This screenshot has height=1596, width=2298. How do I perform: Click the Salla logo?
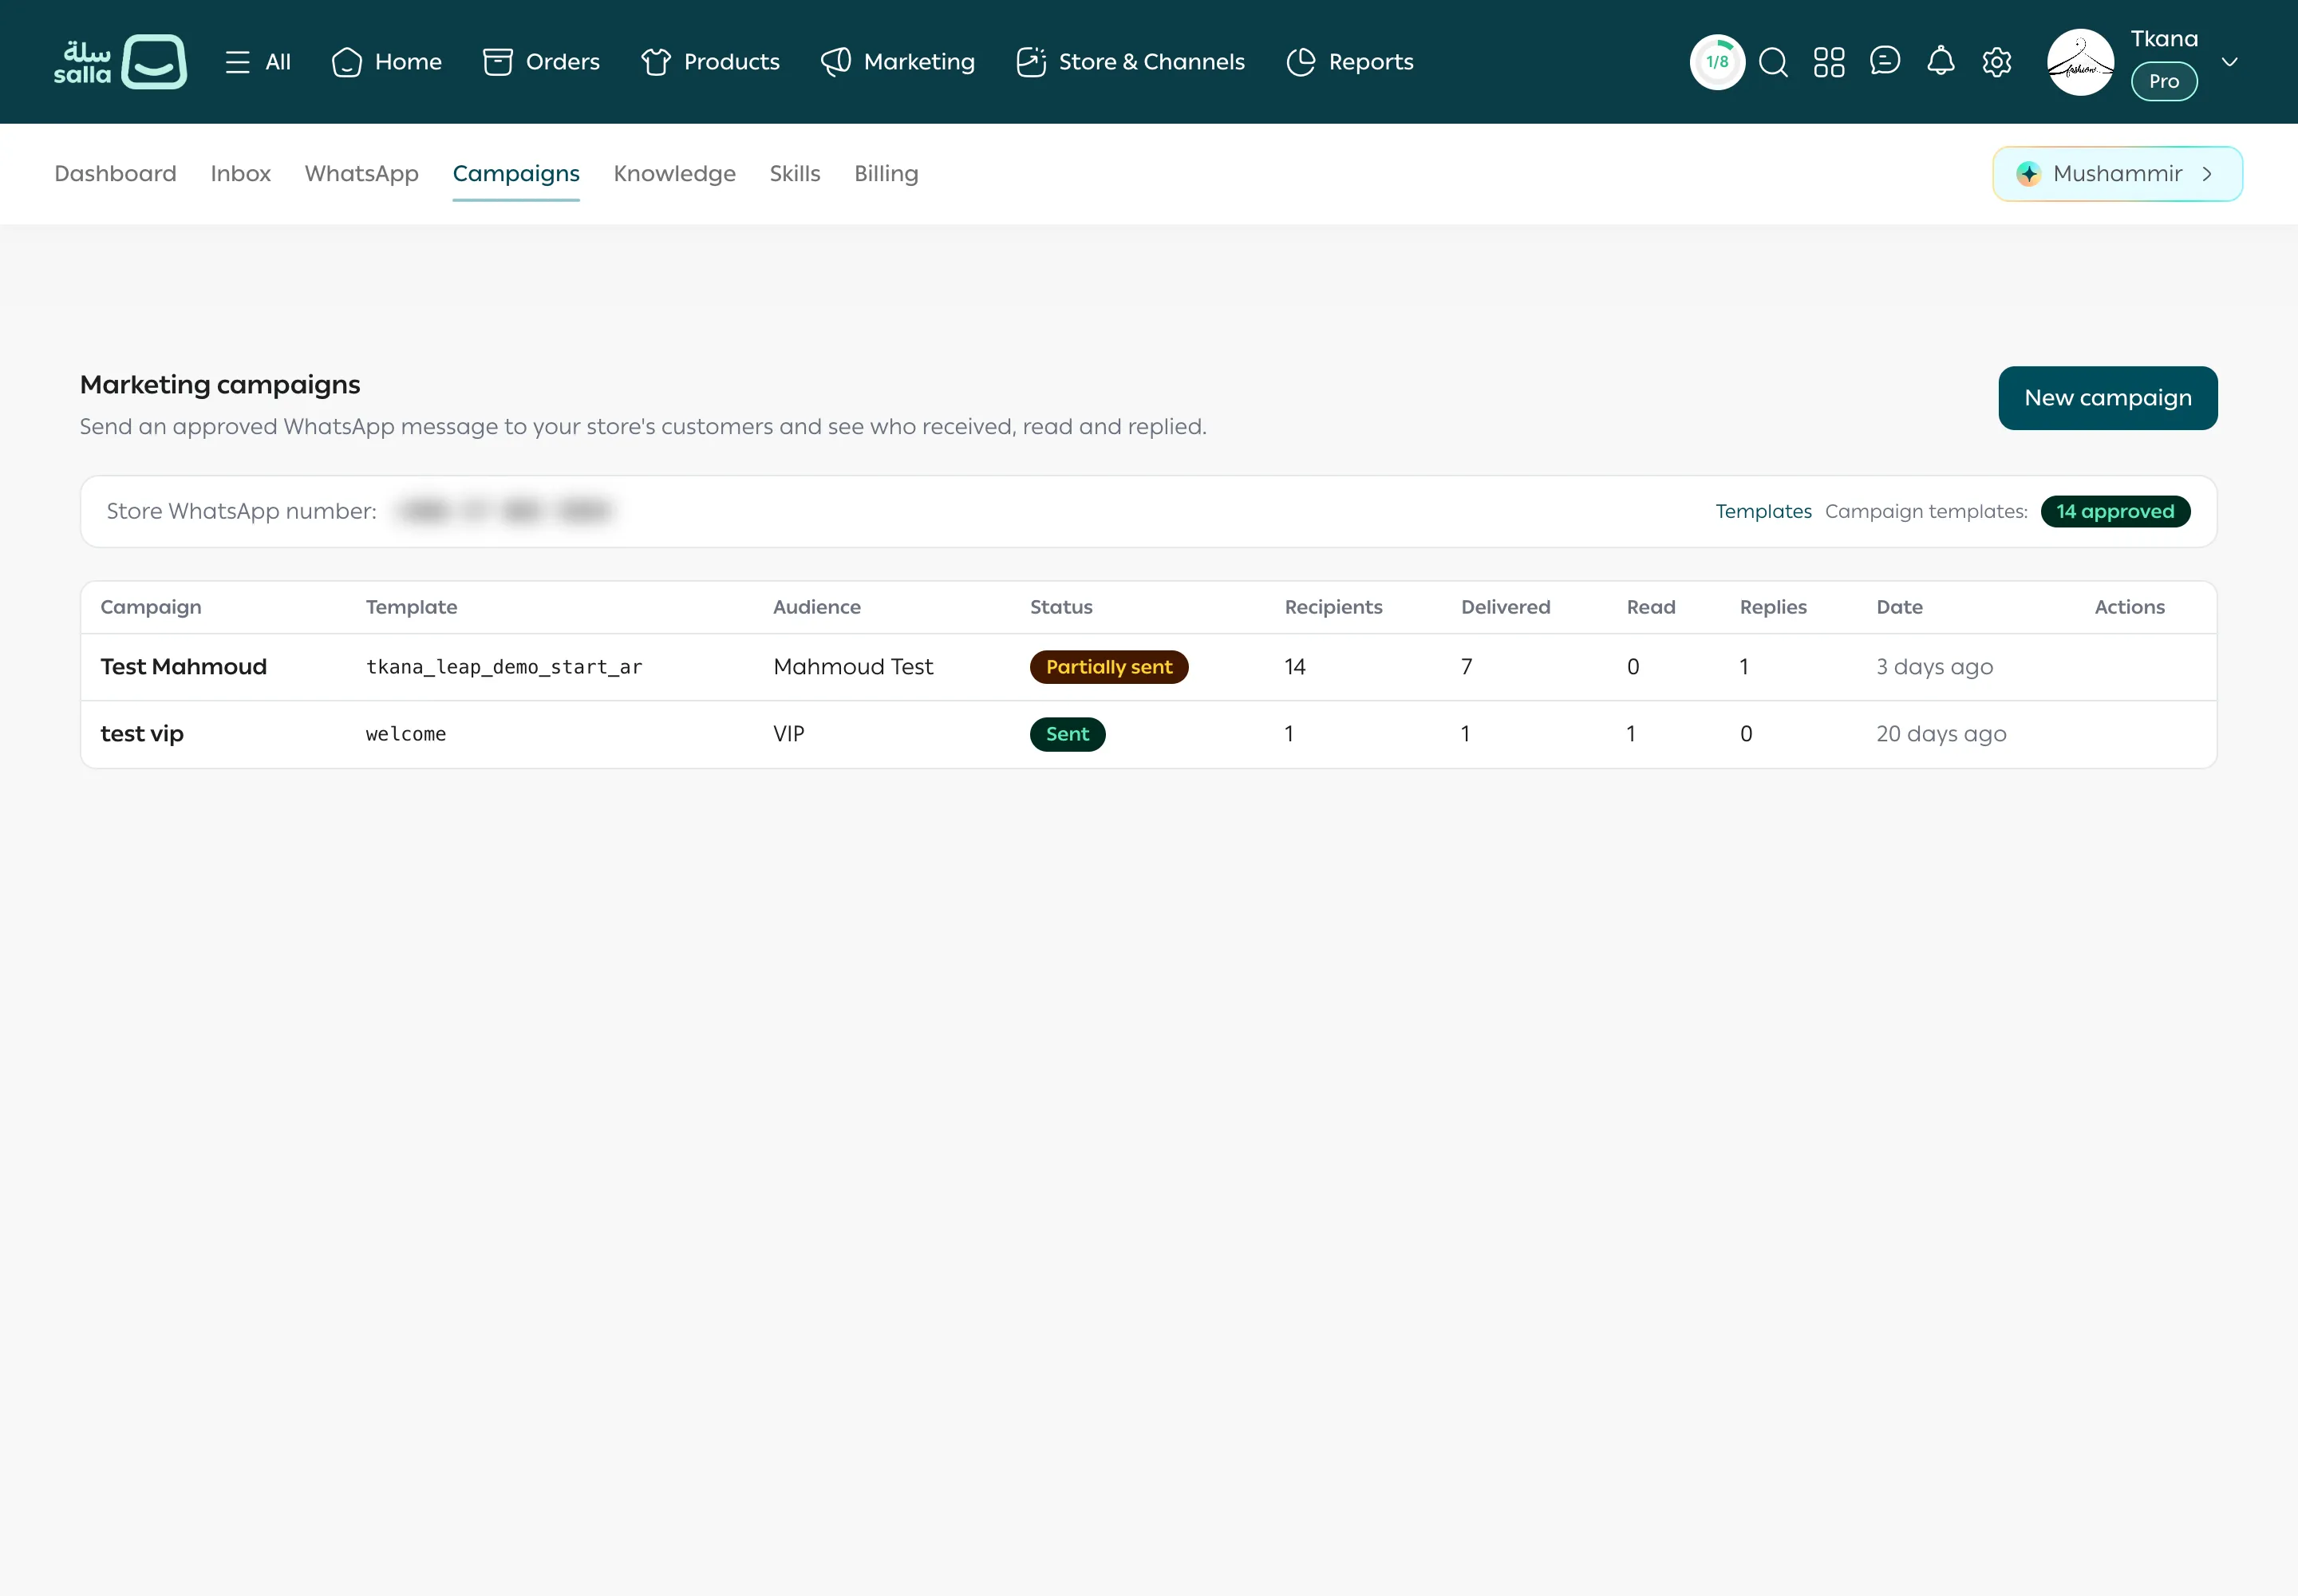coord(120,62)
